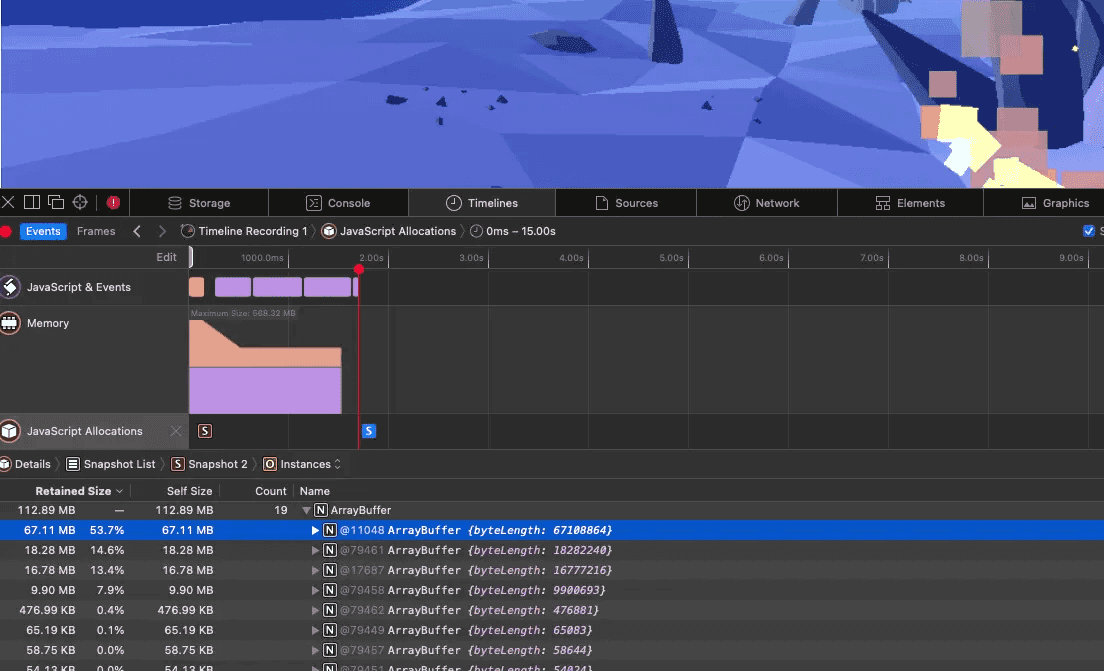This screenshot has width=1104, height=671.
Task: Collapse the ArrayBuffer class group
Action: 306,510
